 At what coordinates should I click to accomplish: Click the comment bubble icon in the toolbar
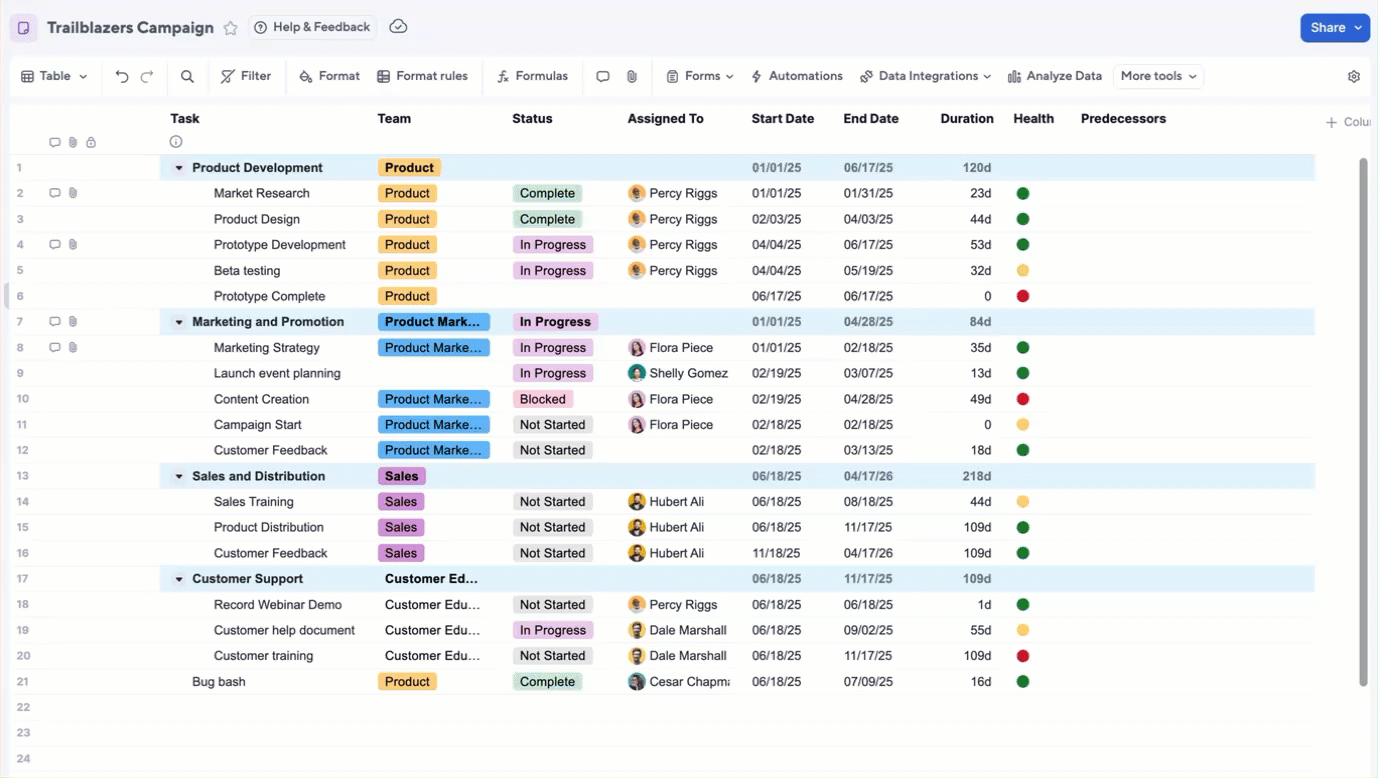[x=602, y=75]
